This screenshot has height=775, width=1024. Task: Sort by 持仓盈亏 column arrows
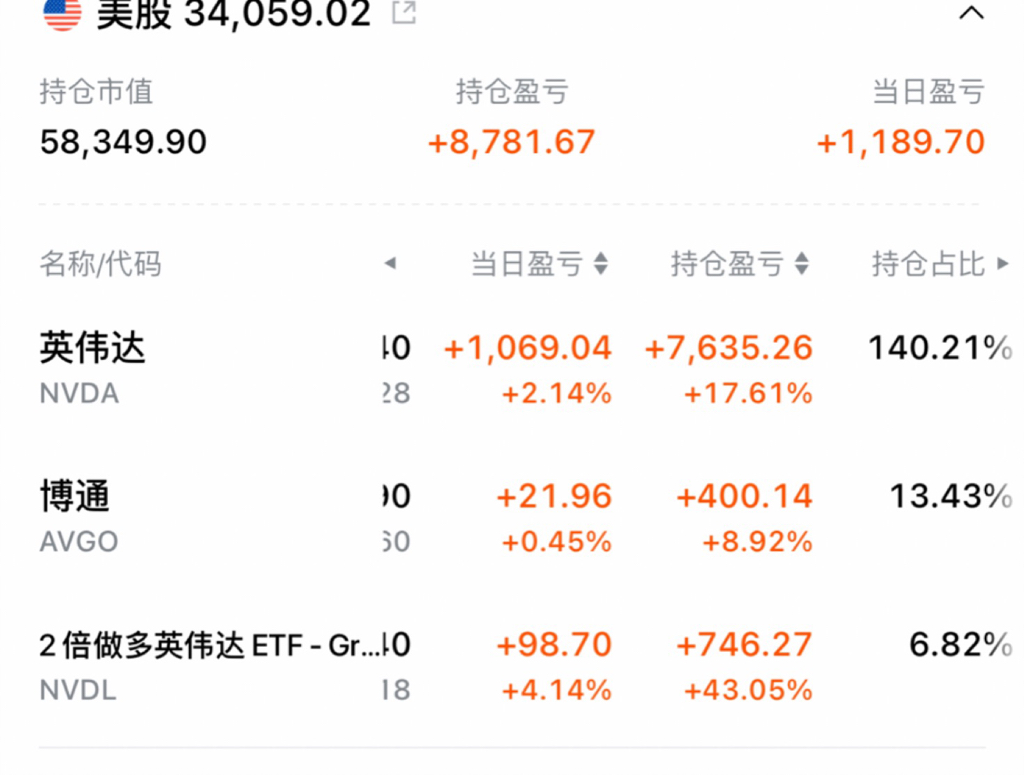tap(802, 264)
